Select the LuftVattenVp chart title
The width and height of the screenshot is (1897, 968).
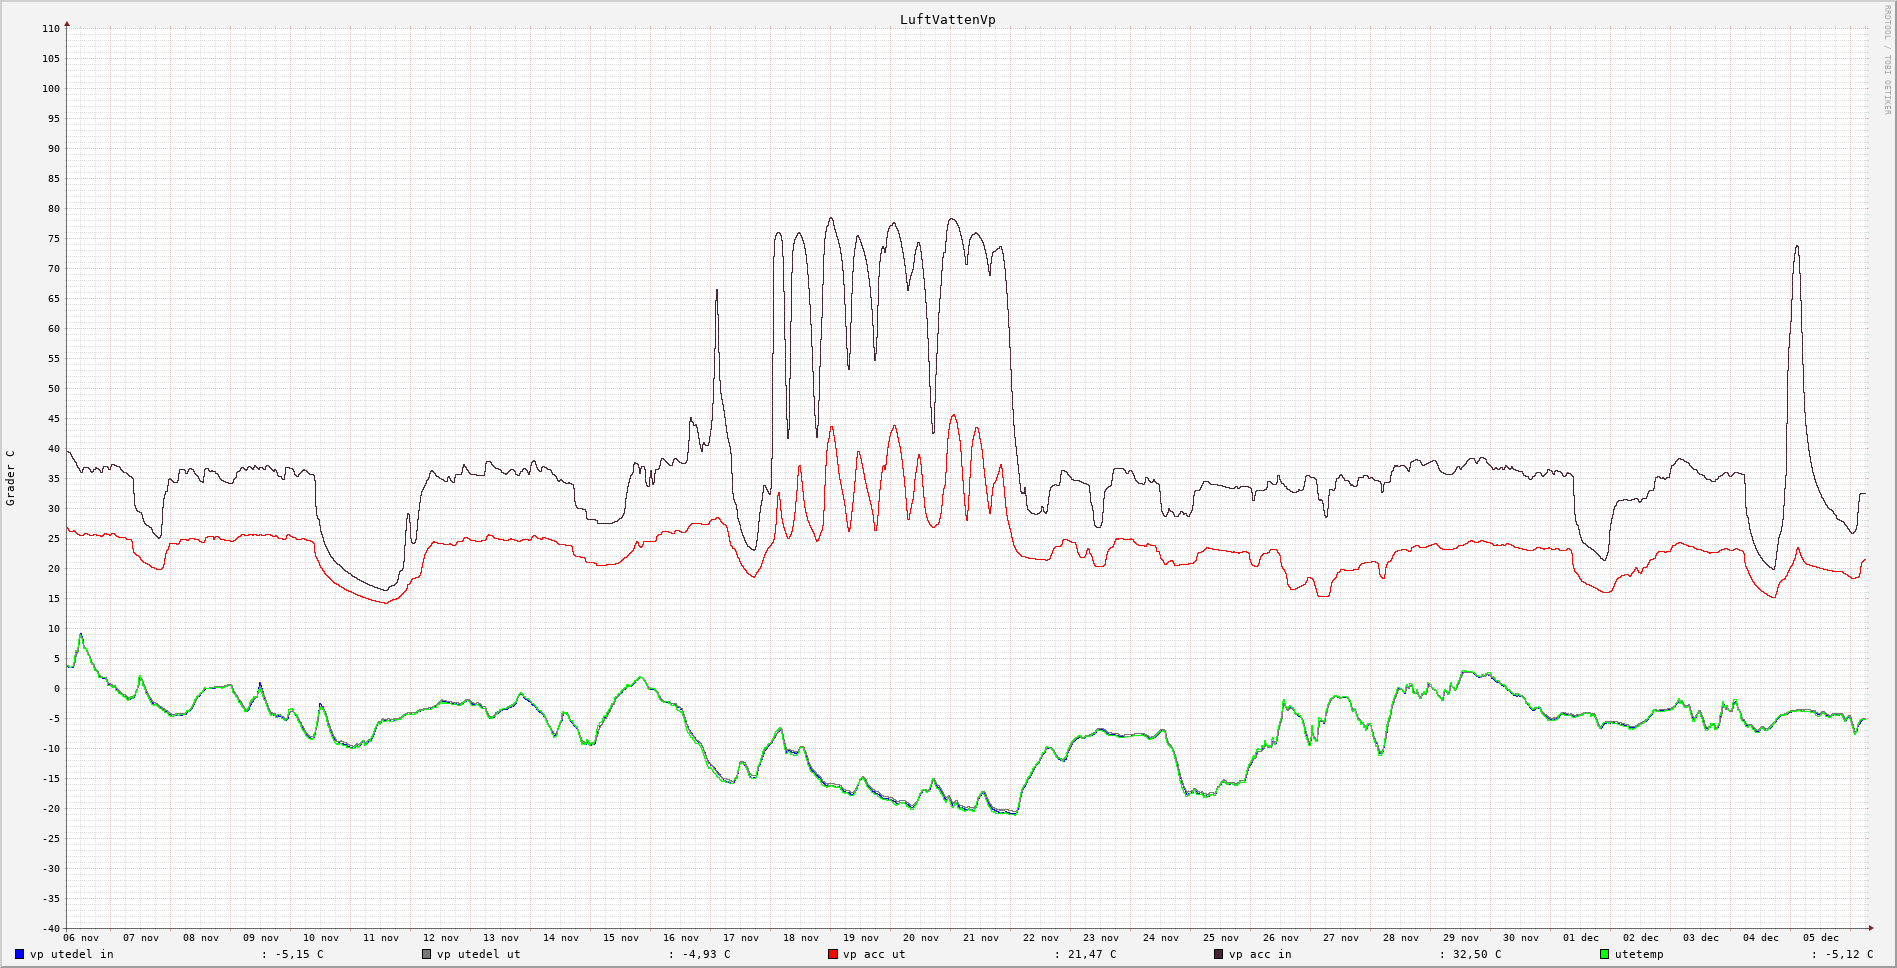pos(947,20)
